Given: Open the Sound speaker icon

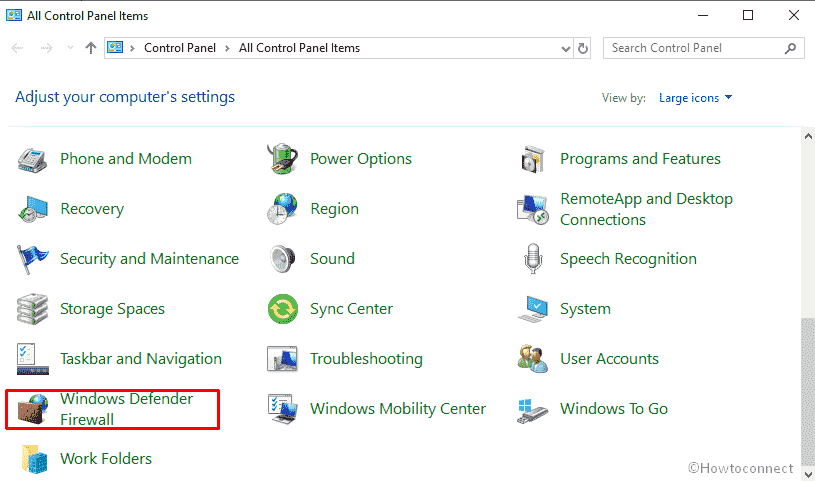Looking at the screenshot, I should [x=283, y=259].
